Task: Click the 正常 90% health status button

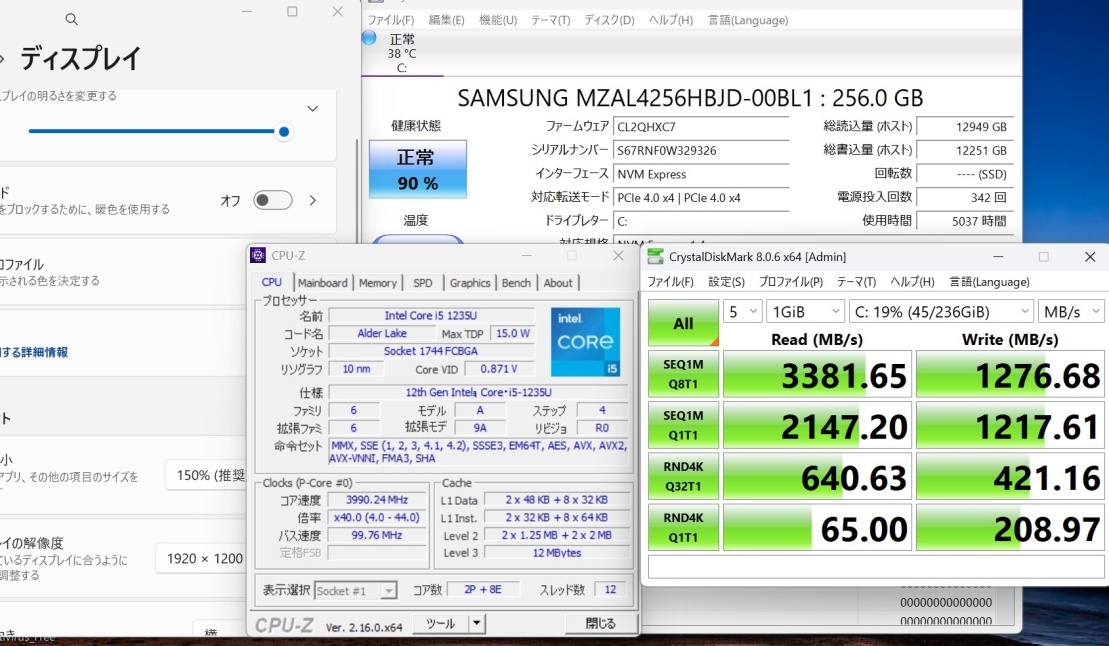Action: [418, 168]
